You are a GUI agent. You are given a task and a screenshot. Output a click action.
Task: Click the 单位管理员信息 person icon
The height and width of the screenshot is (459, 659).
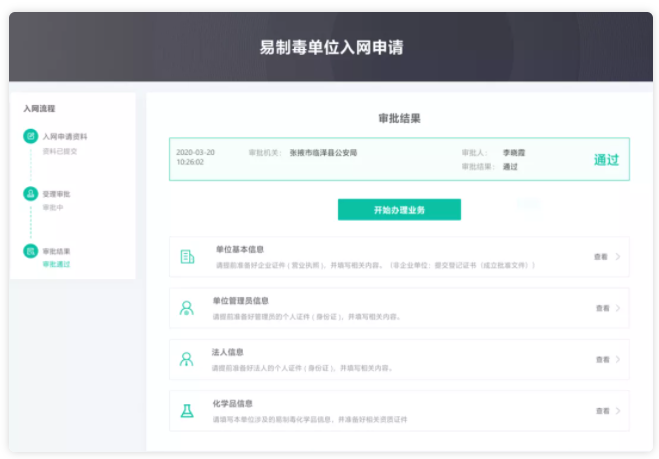click(x=187, y=308)
